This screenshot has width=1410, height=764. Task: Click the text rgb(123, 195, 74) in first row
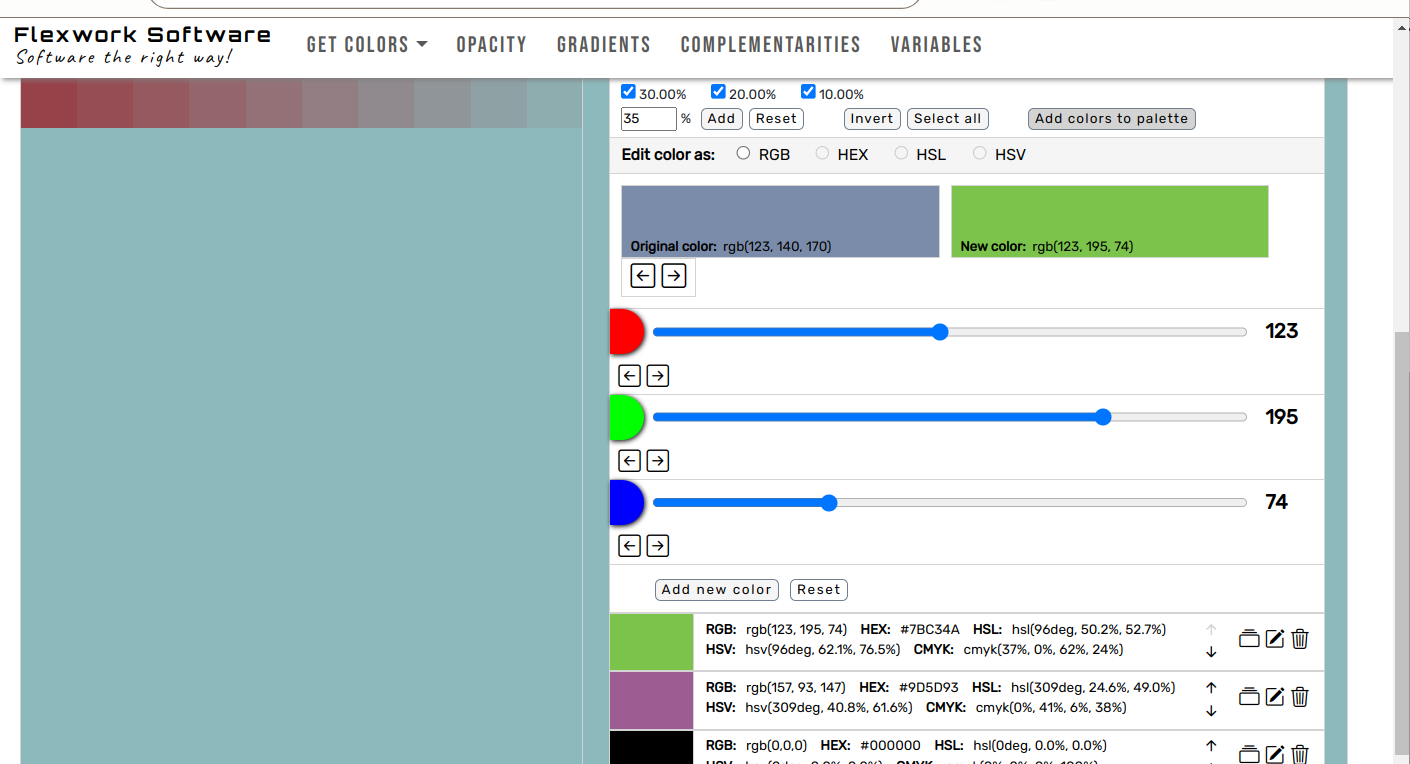796,630
